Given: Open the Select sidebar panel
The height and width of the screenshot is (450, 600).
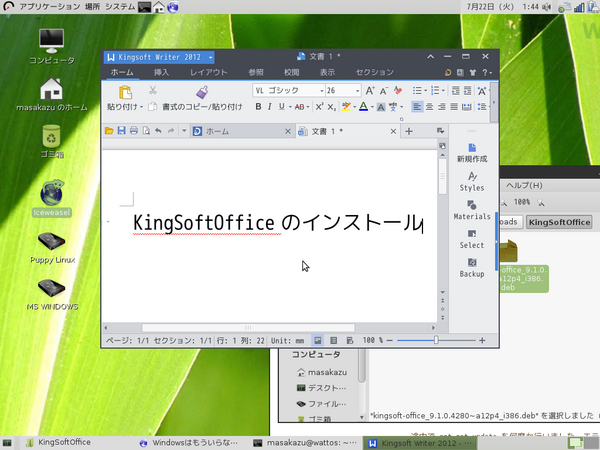Looking at the screenshot, I should click(472, 239).
